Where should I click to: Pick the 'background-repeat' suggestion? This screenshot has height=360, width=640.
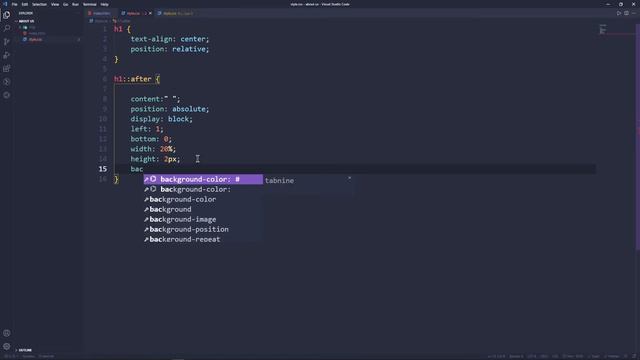tap(203, 239)
